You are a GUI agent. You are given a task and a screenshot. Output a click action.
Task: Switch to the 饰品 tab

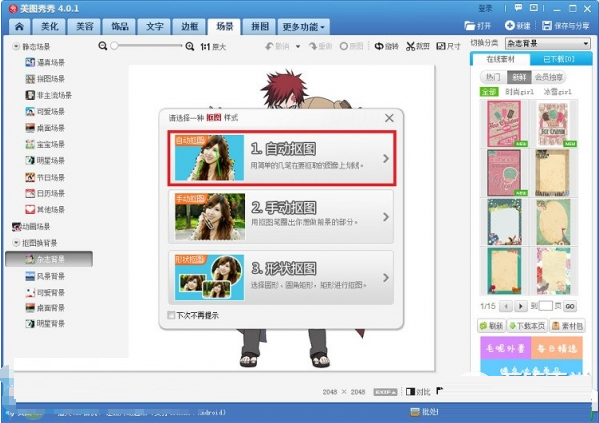point(120,26)
